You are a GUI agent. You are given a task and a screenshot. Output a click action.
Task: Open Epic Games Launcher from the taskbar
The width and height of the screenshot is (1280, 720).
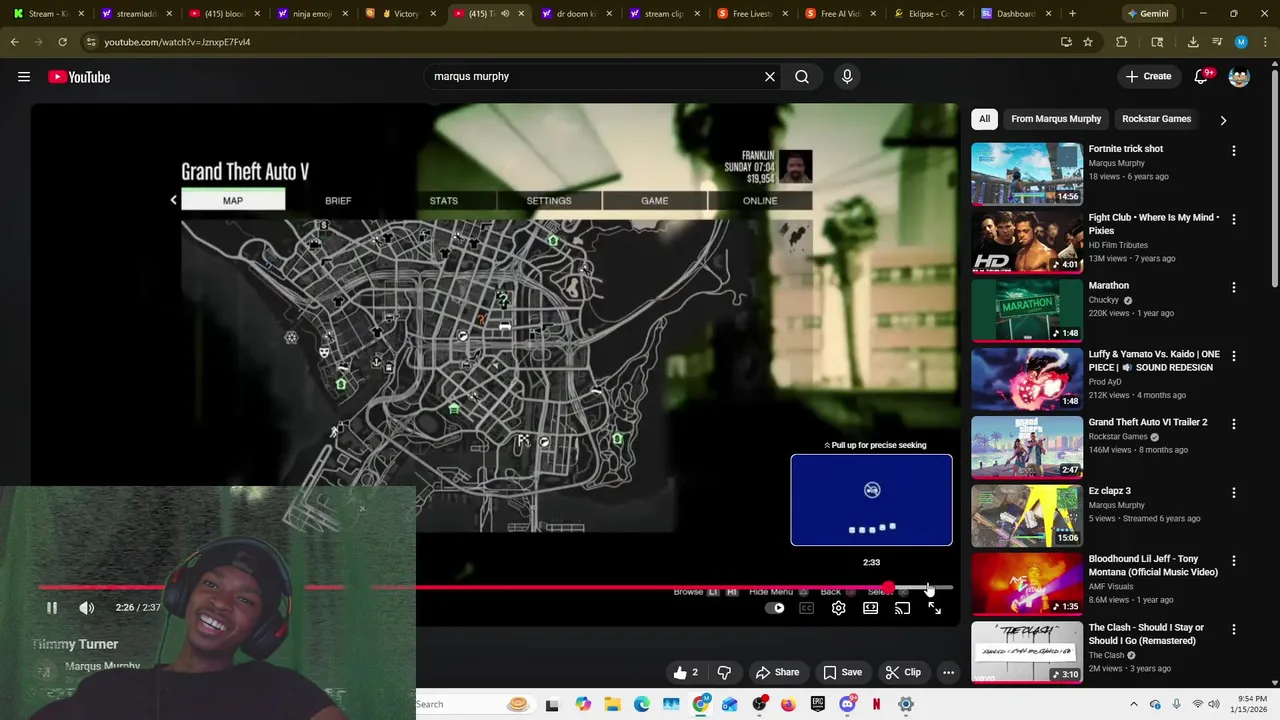tap(818, 704)
